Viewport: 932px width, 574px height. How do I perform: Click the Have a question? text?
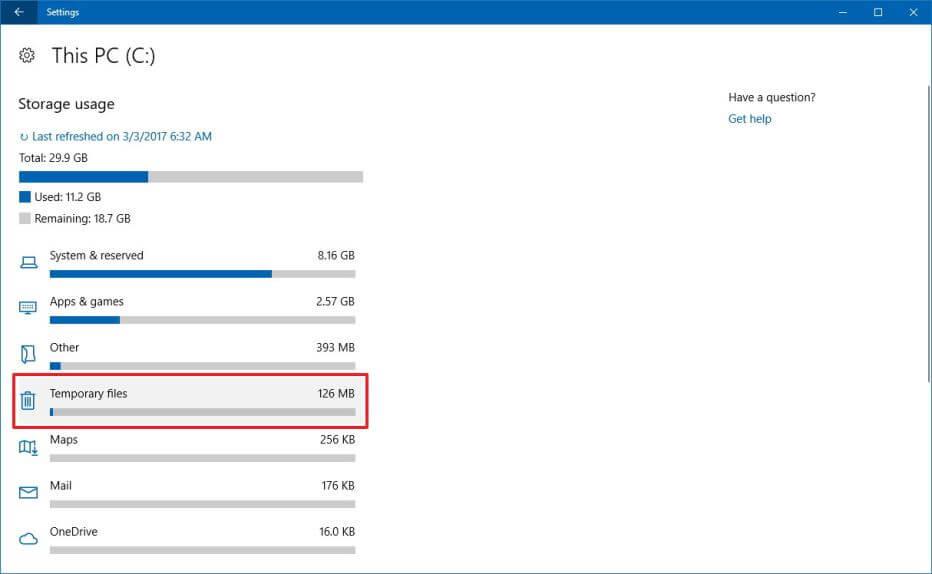(772, 97)
